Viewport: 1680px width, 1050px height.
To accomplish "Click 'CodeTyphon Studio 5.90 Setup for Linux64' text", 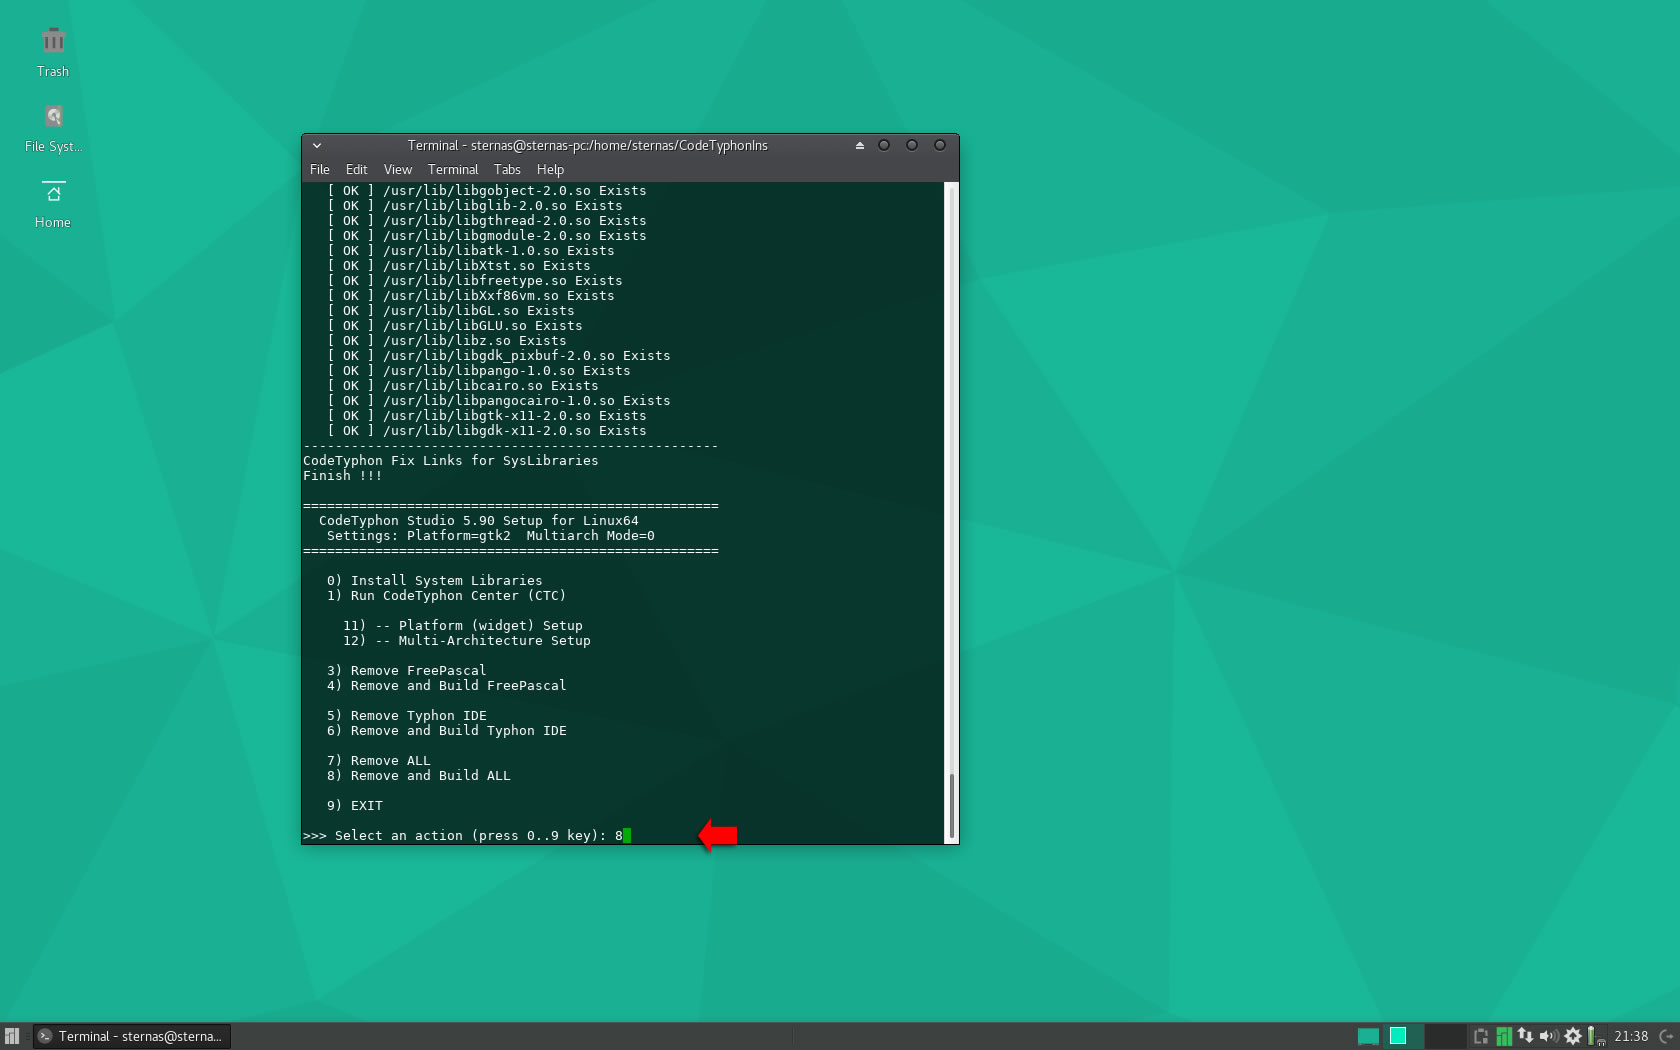I will coord(479,521).
